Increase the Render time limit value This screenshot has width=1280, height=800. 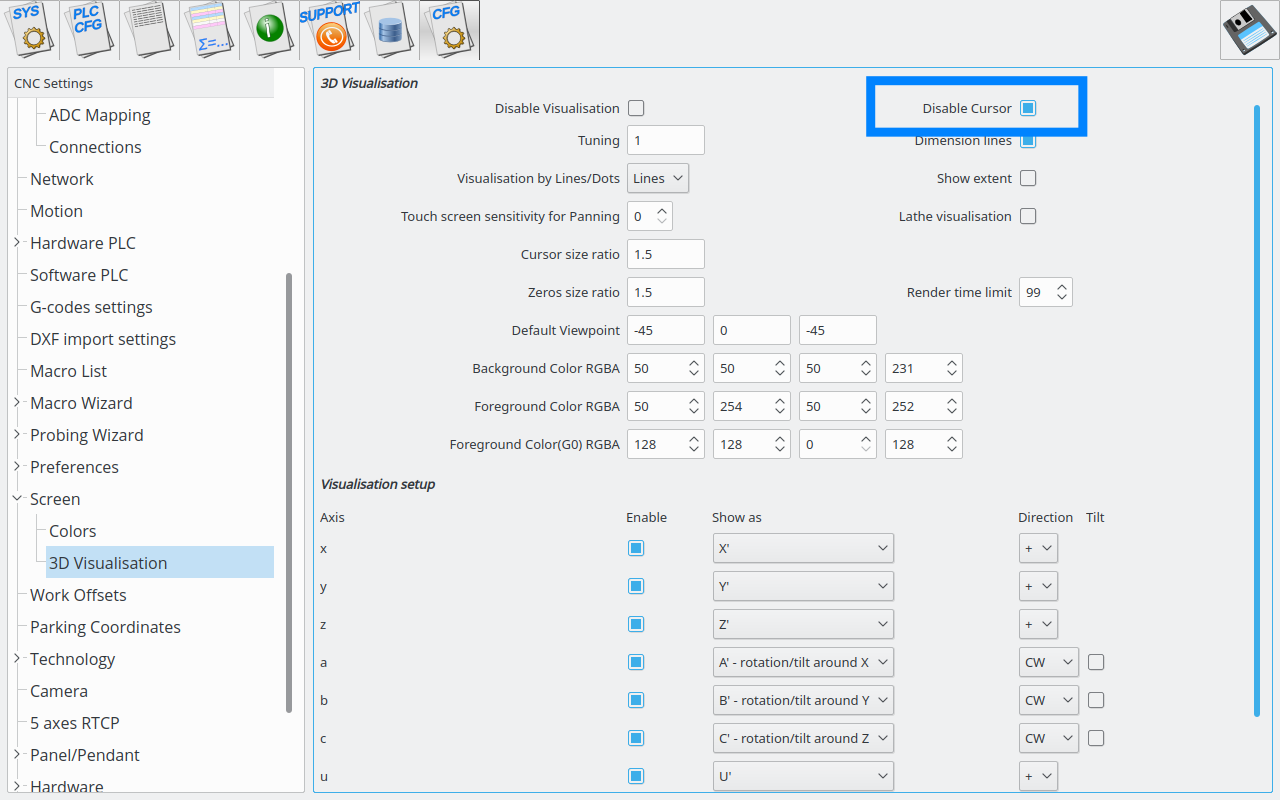(1062, 287)
